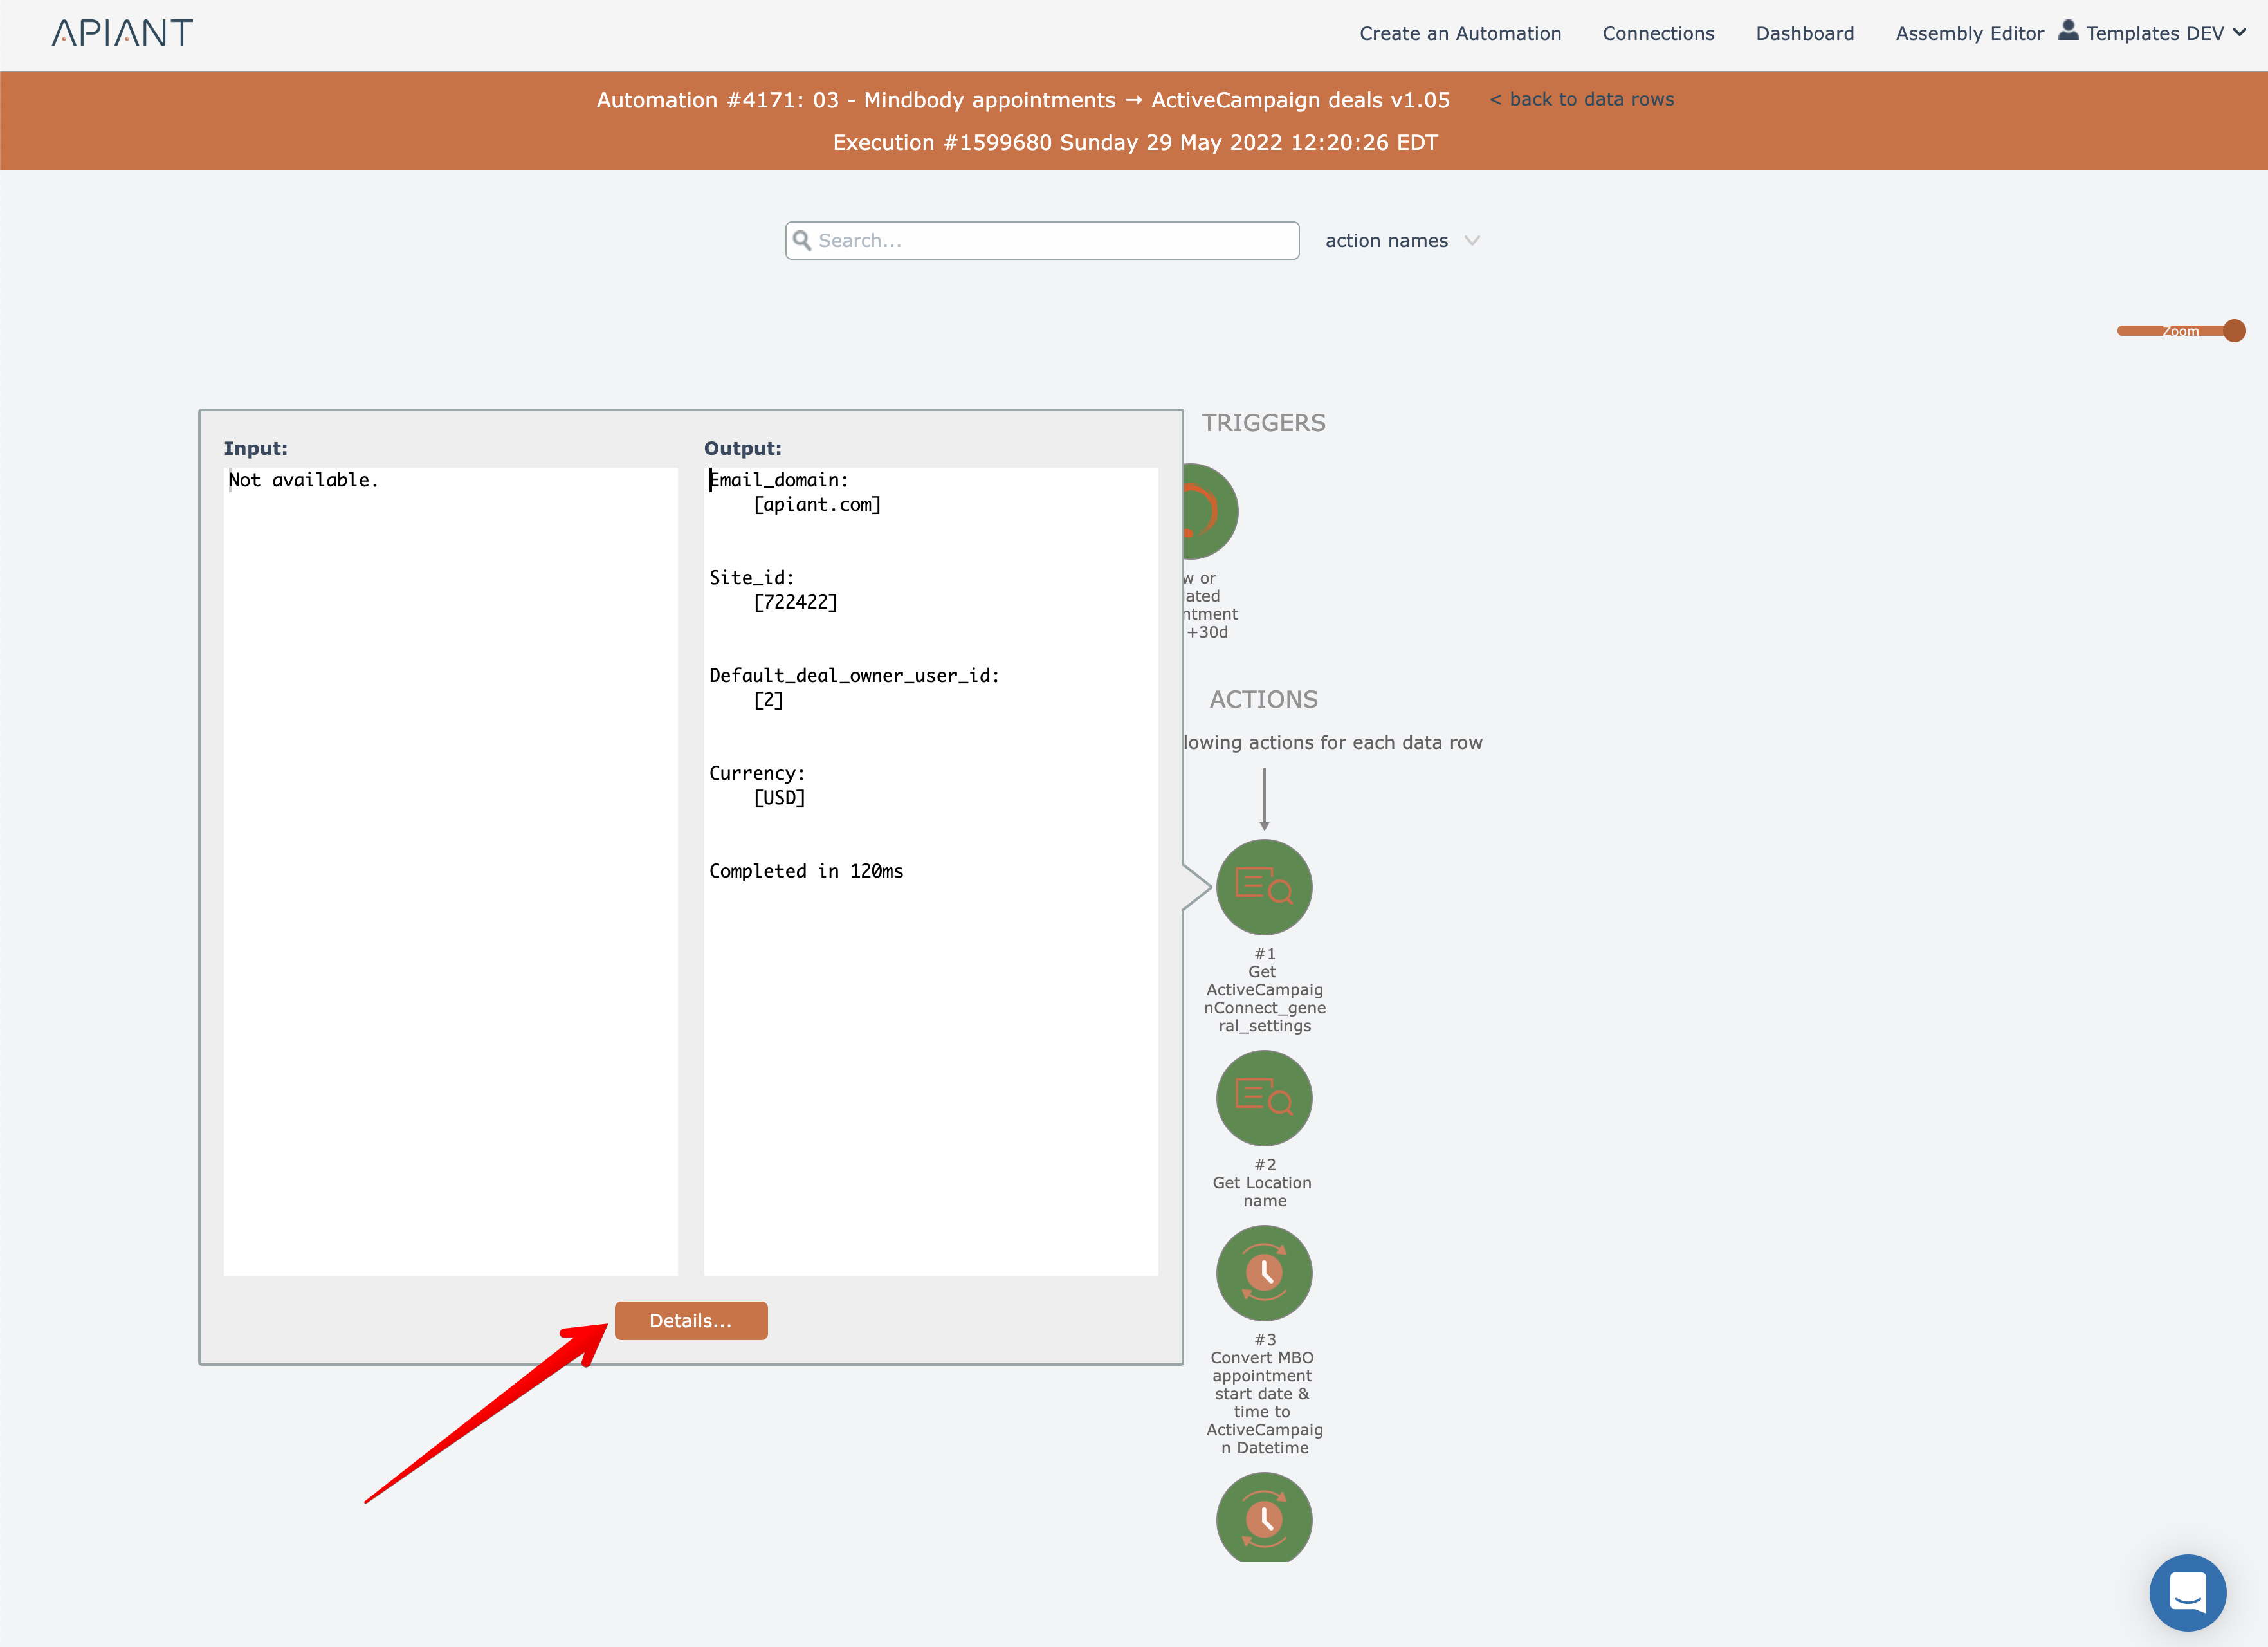
Task: Click the APIANT logo
Action: click(122, 33)
